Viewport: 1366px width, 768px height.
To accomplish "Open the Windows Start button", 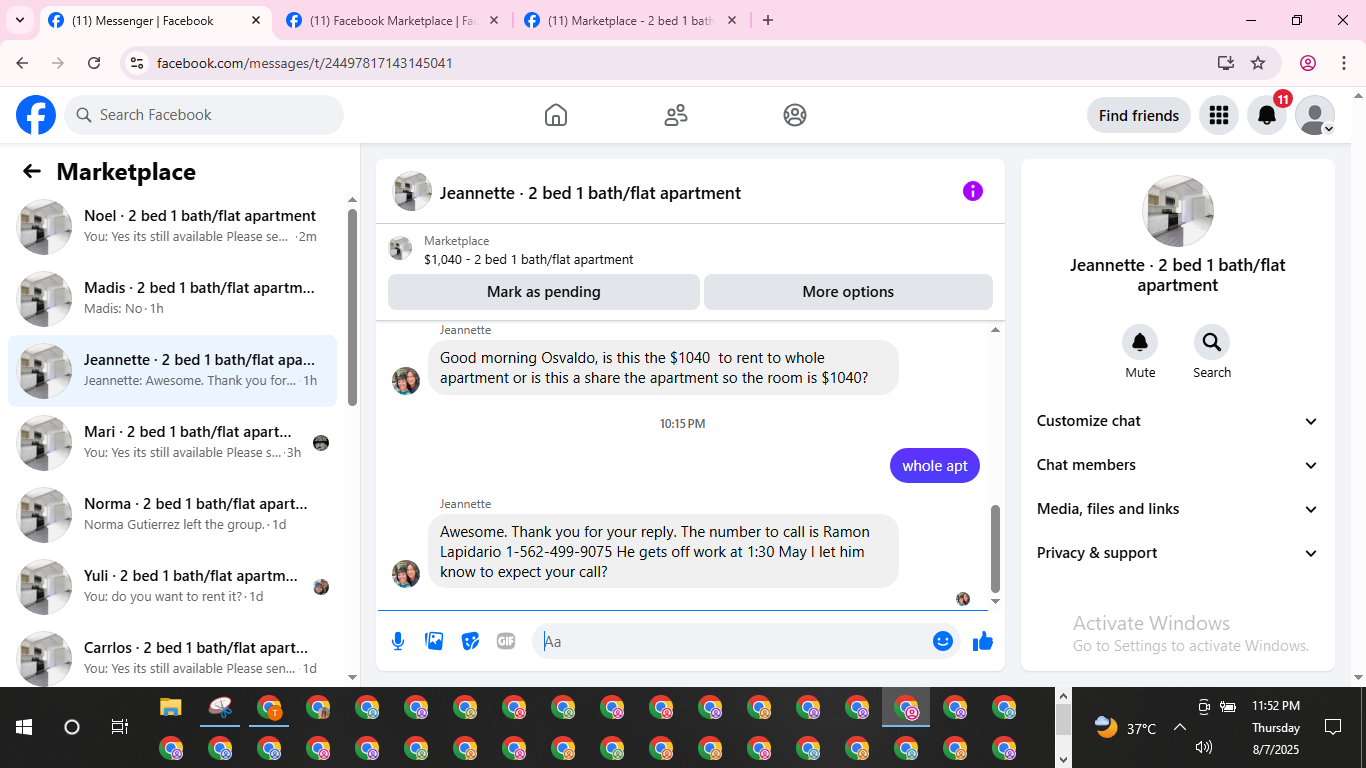I will [24, 727].
